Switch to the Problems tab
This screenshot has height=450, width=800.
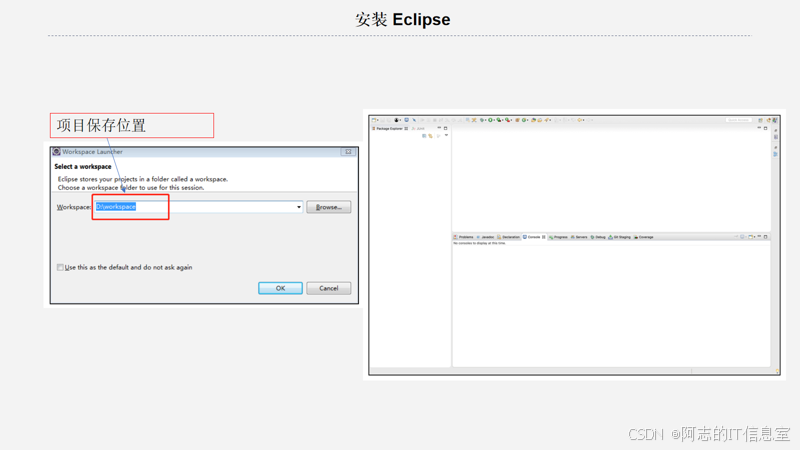tap(463, 237)
